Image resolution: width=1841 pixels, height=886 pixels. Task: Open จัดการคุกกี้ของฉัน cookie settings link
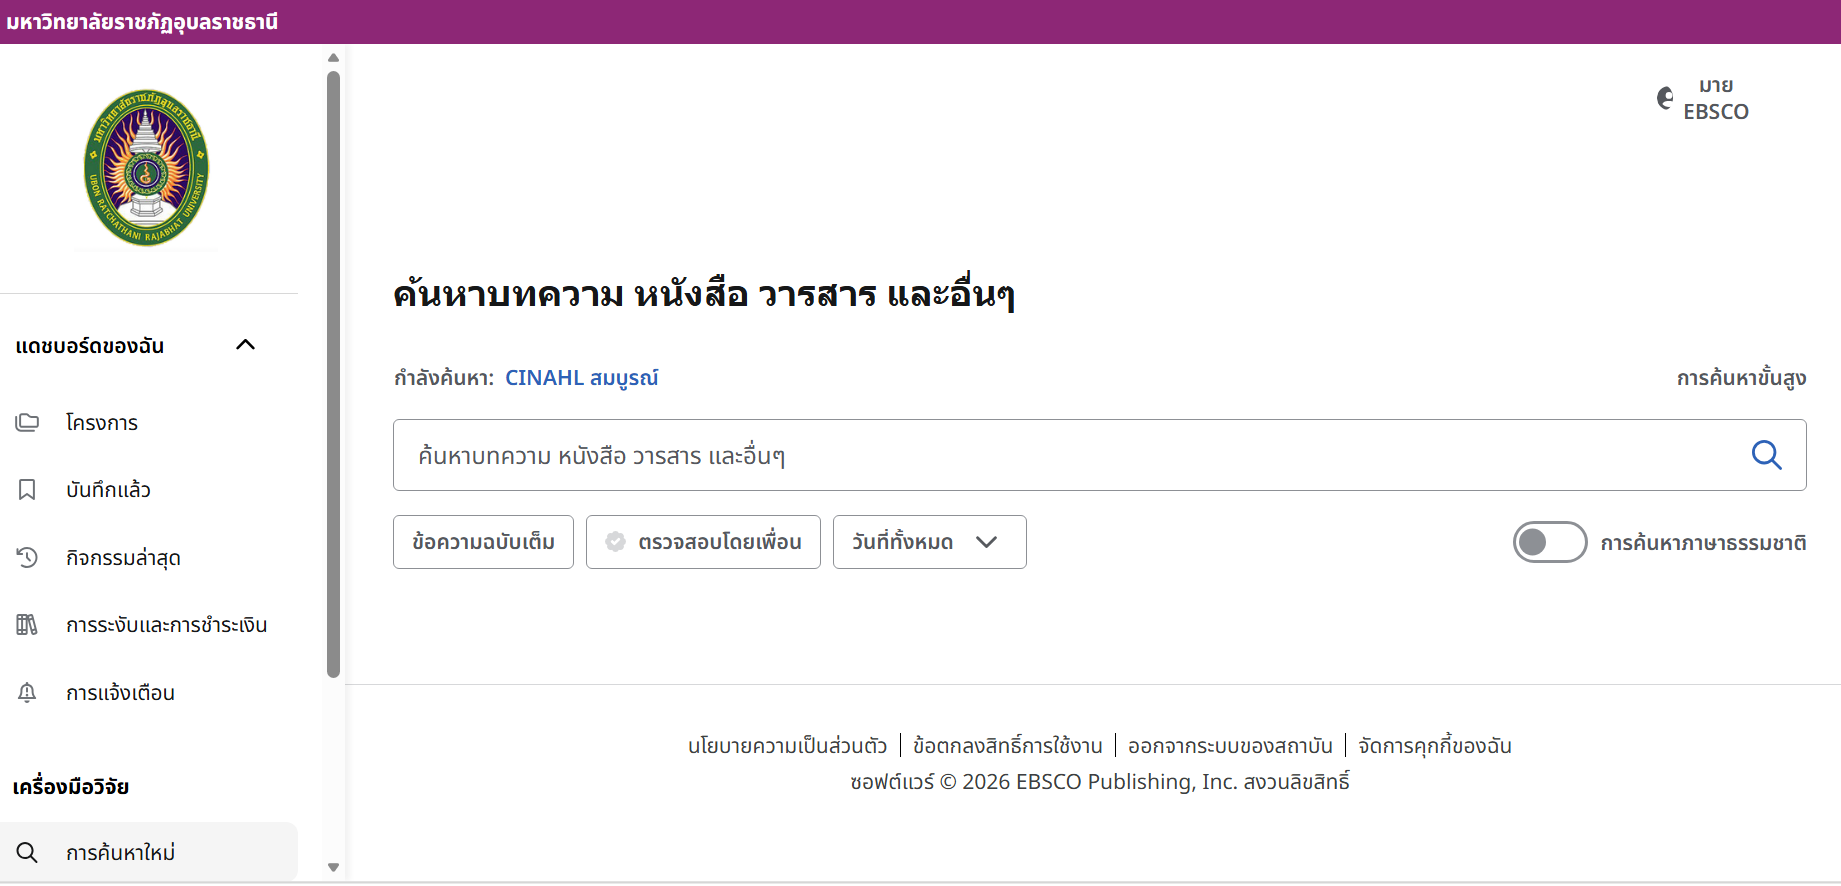pyautogui.click(x=1435, y=746)
